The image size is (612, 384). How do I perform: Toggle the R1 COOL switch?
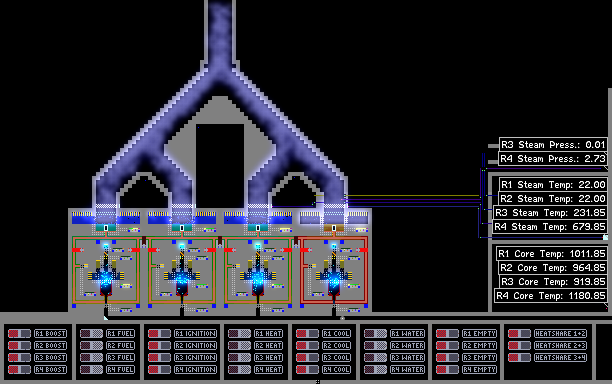click(307, 334)
